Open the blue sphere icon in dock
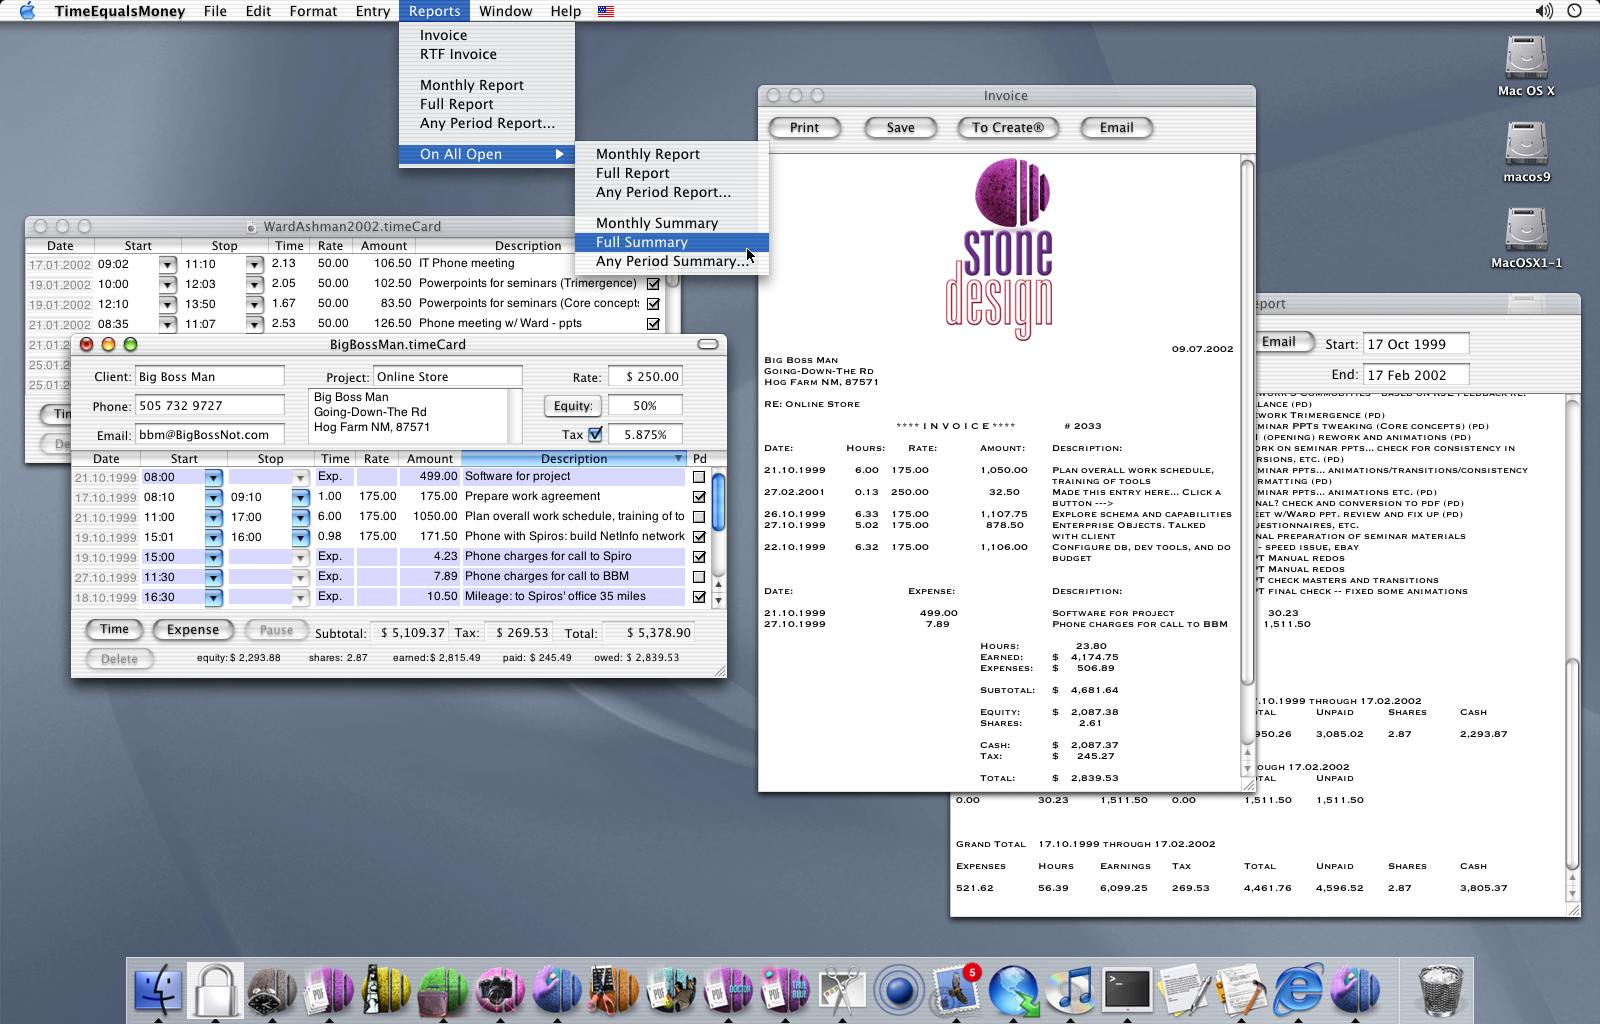1600x1024 pixels. tap(899, 989)
